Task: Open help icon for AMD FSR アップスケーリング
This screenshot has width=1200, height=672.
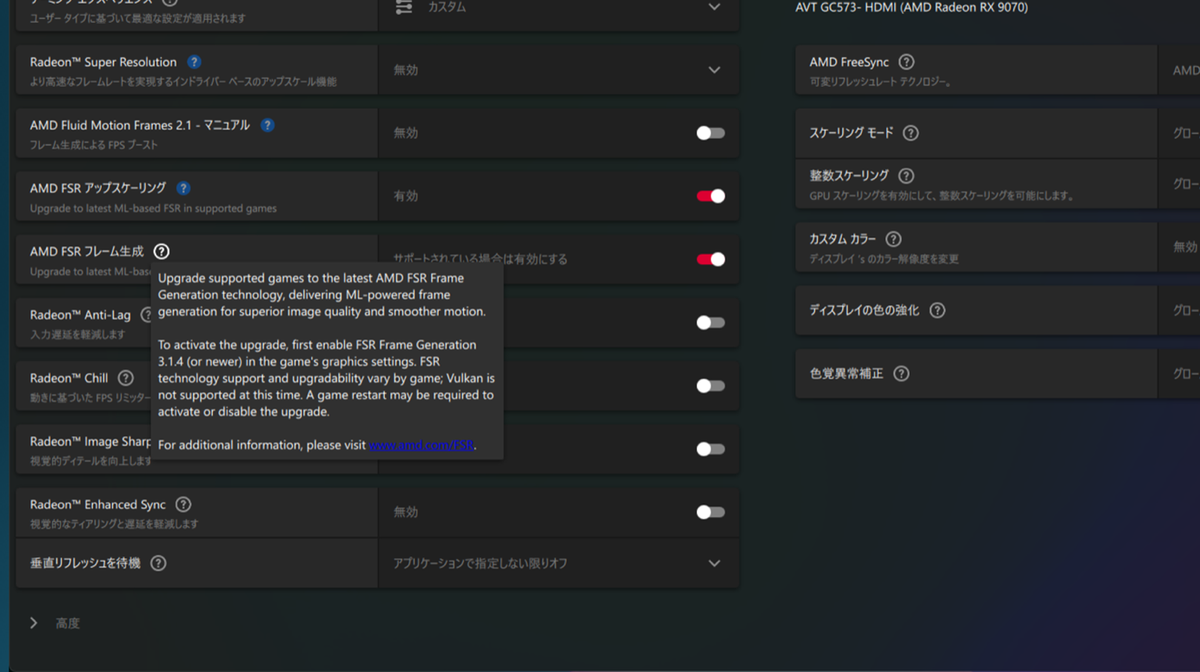Action: click(183, 188)
